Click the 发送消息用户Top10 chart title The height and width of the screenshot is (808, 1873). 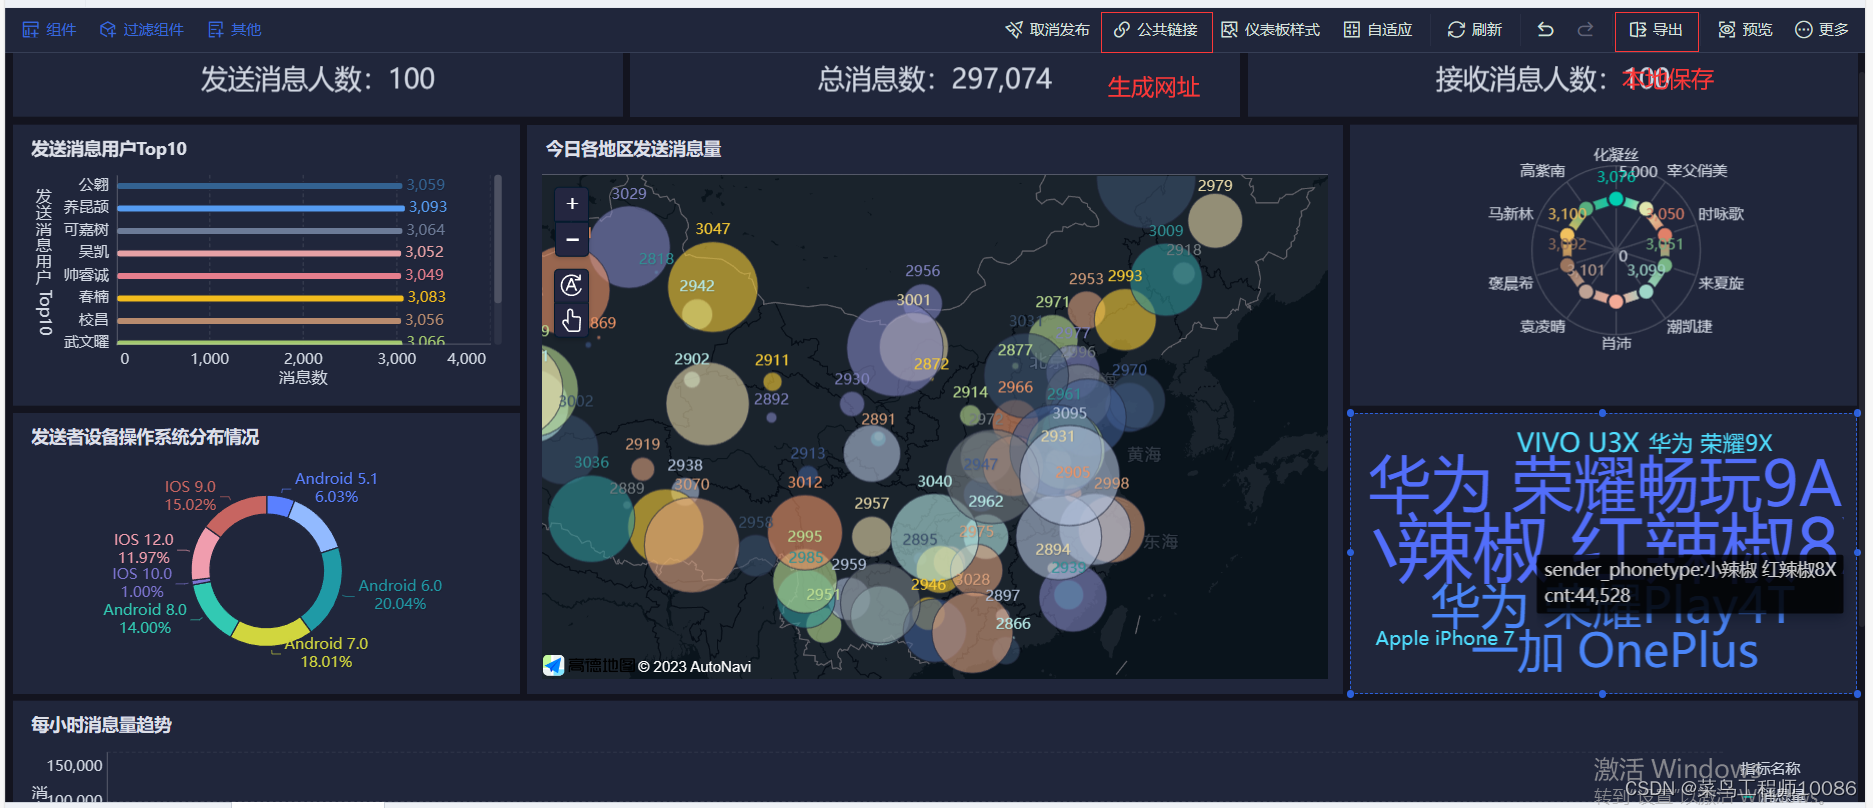[x=109, y=149]
